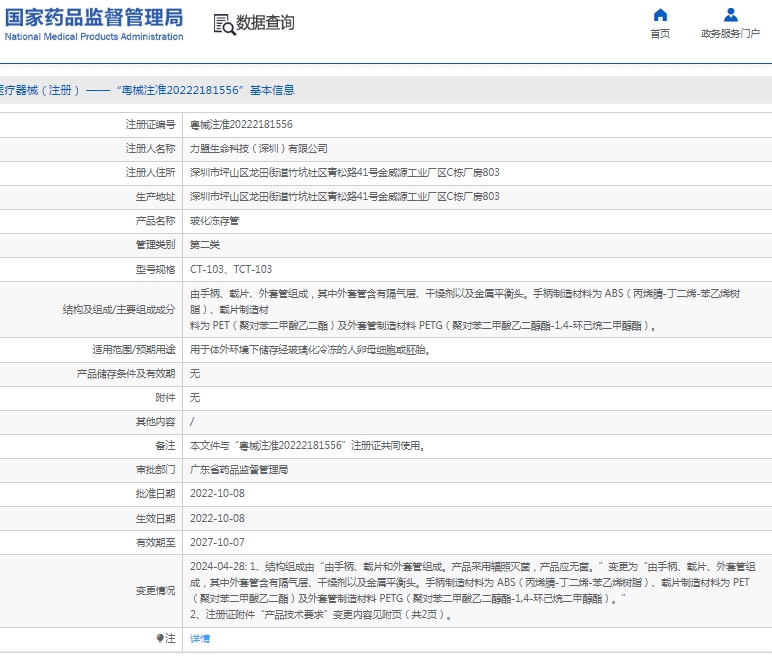Select the 生效日期 label
772x659 pixels.
tap(156, 518)
